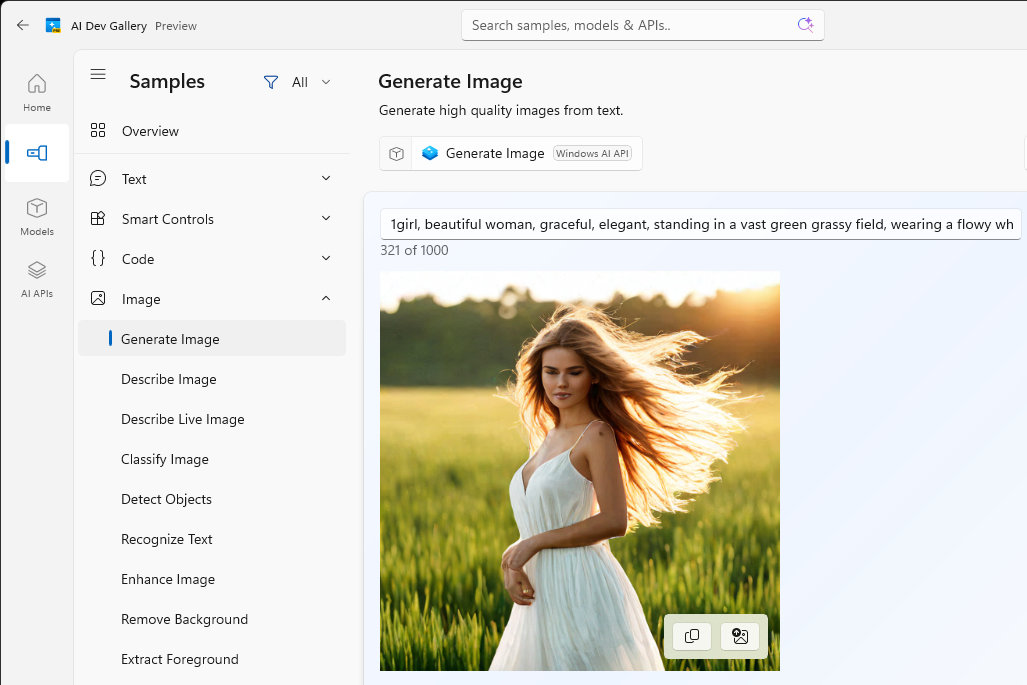This screenshot has height=685, width=1027.
Task: Click the image prompt text field
Action: [x=700, y=224]
